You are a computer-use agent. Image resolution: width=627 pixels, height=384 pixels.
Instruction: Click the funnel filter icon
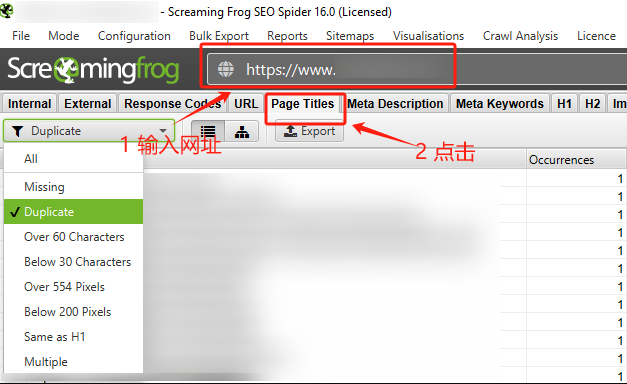click(x=17, y=131)
